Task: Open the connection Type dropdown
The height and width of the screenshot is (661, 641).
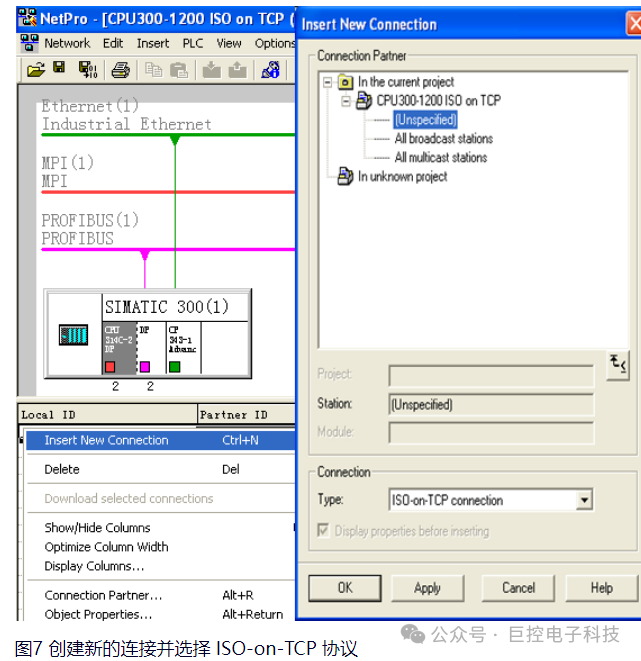Action: [584, 500]
